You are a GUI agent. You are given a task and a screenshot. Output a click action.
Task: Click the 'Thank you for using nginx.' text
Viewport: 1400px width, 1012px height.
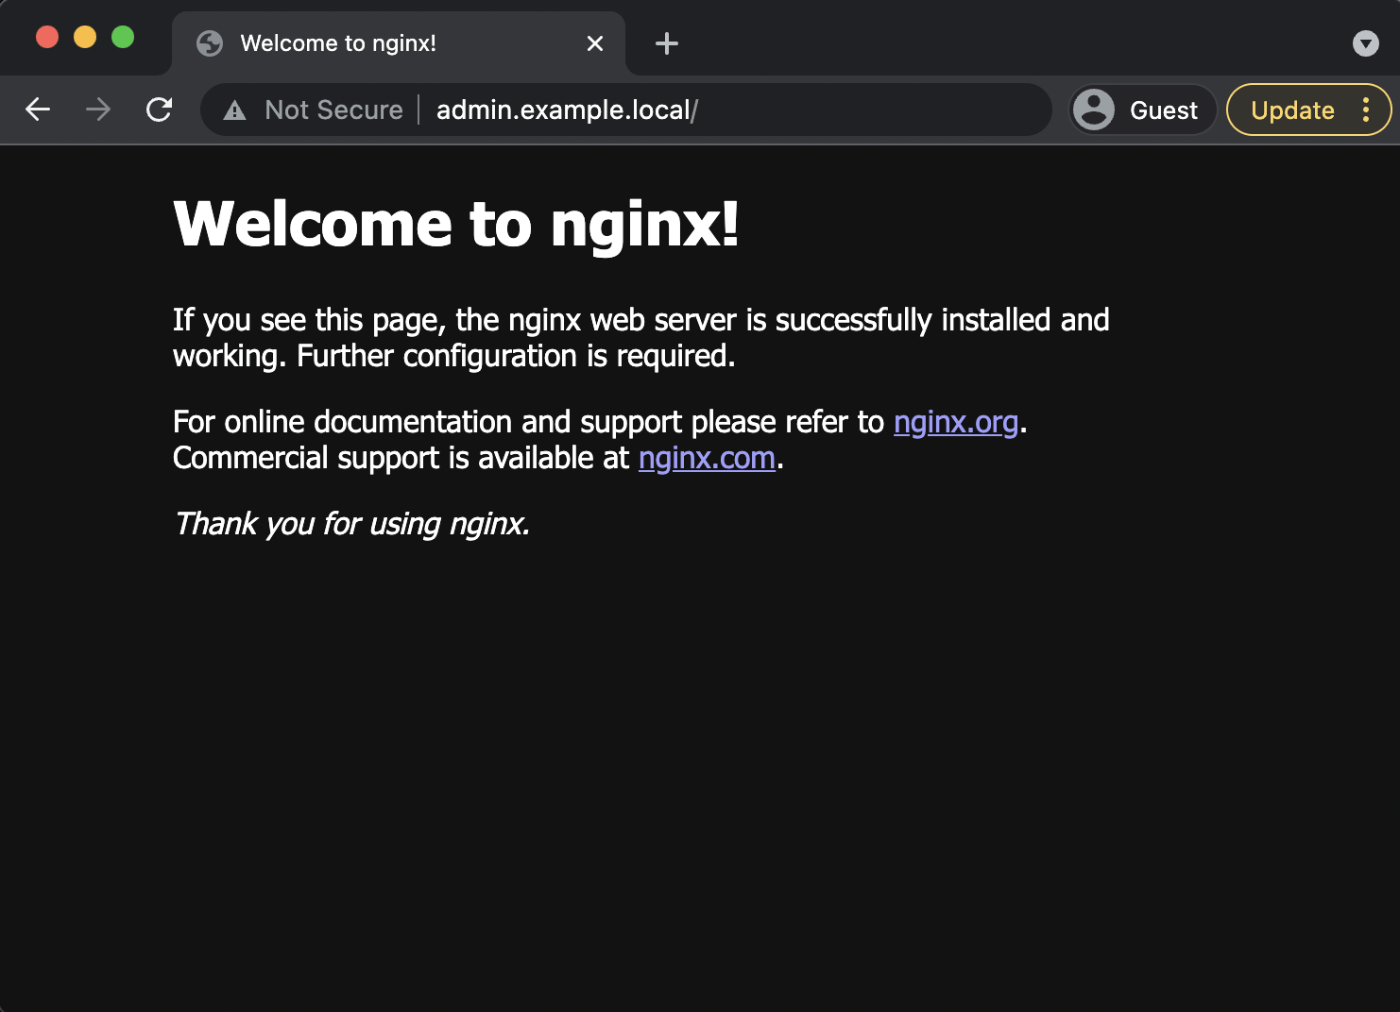[352, 524]
